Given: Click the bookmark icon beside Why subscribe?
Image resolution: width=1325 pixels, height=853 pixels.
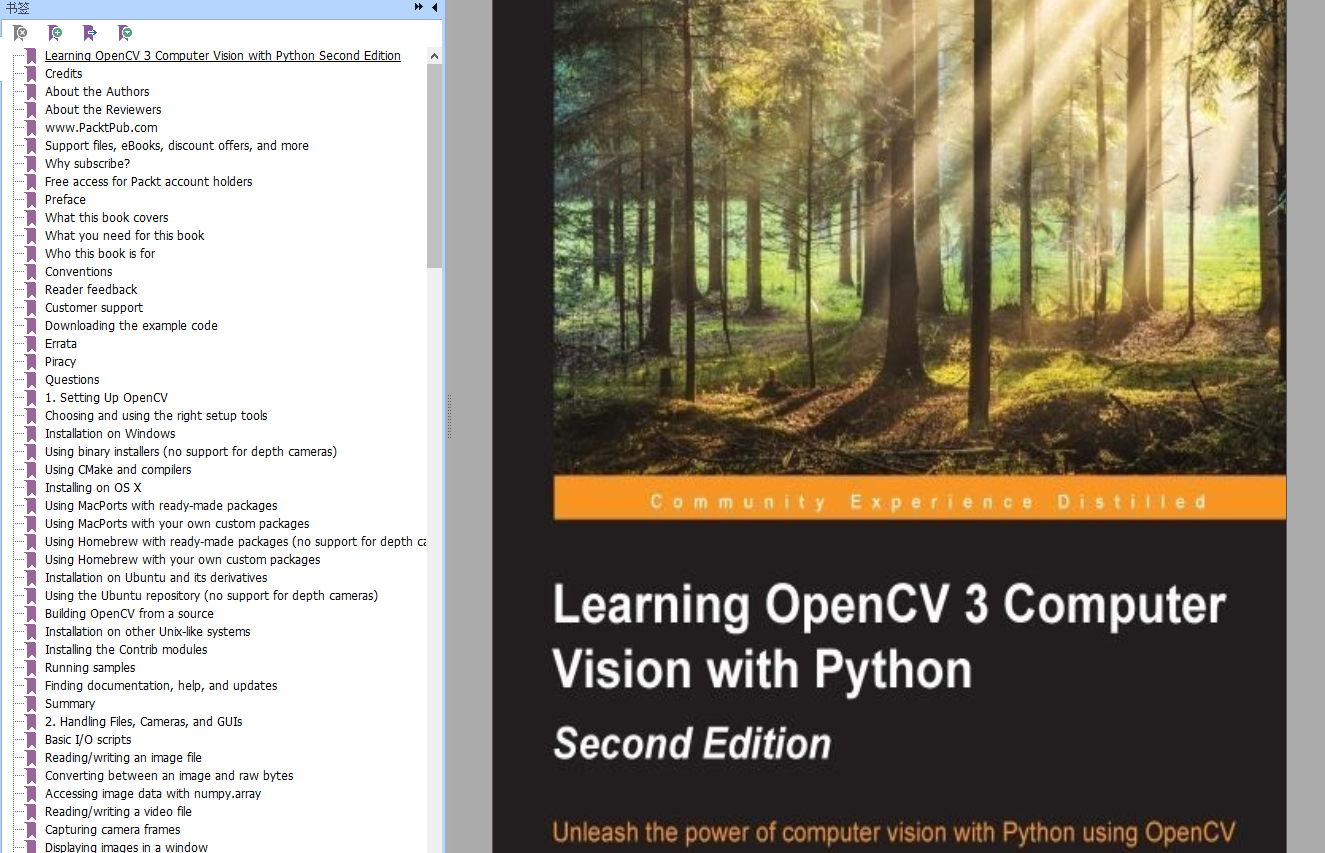Looking at the screenshot, I should [32, 164].
